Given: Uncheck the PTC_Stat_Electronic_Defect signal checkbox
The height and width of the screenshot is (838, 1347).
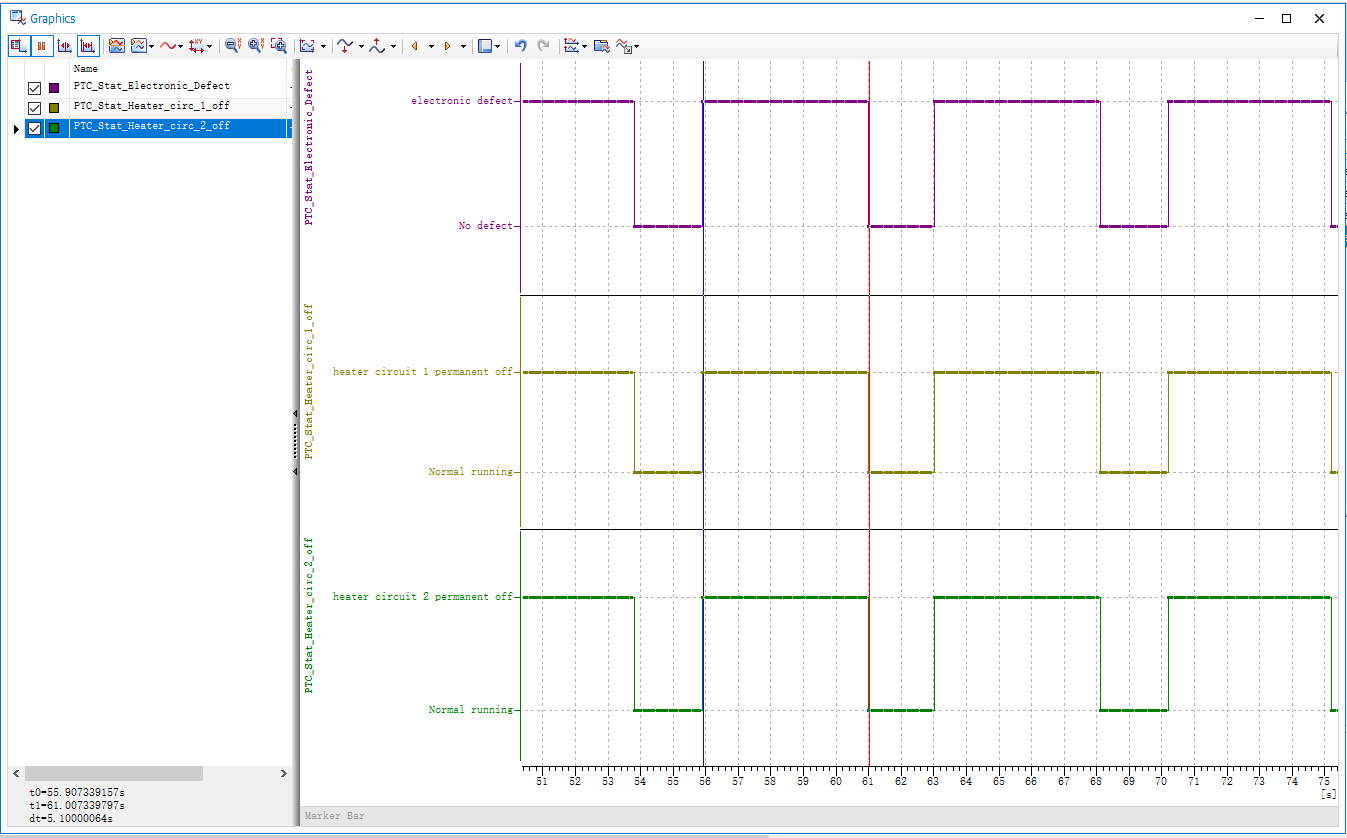Looking at the screenshot, I should coord(34,88).
